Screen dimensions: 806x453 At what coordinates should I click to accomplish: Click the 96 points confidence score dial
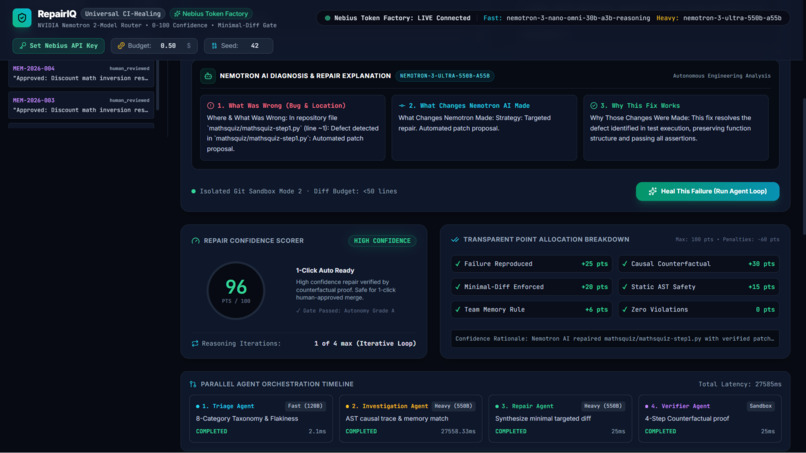click(236, 291)
